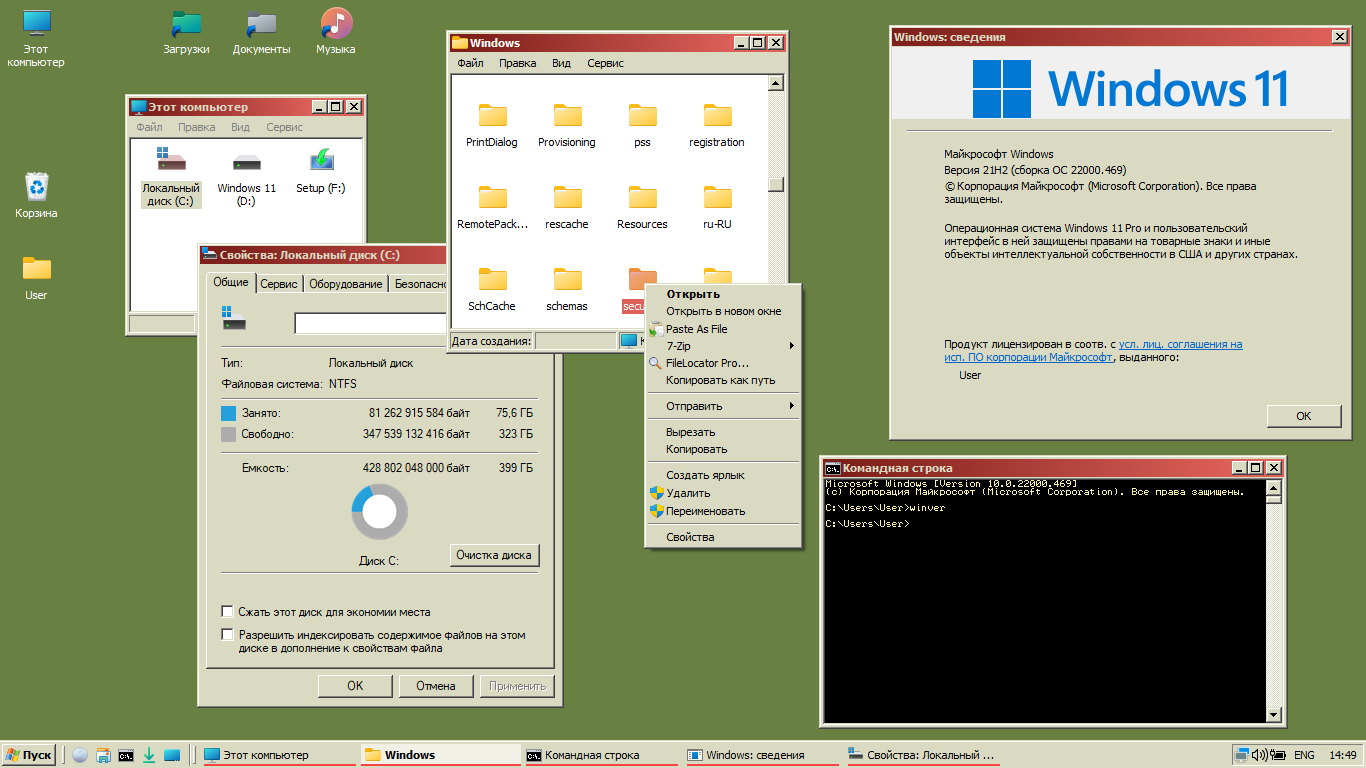Viewport: 1366px width, 768px height.
Task: Launch command prompt from quick launch bar
Action: [x=126, y=755]
